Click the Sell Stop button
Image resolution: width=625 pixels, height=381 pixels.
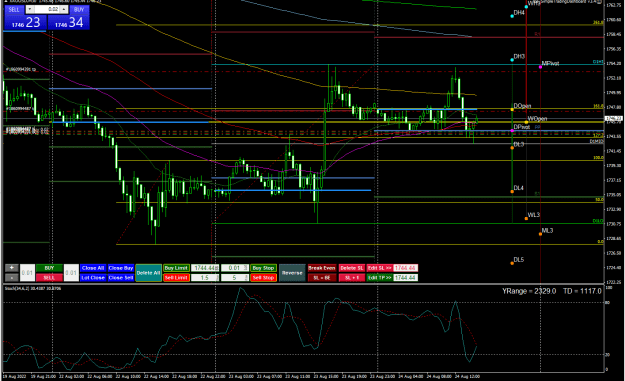pos(263,277)
